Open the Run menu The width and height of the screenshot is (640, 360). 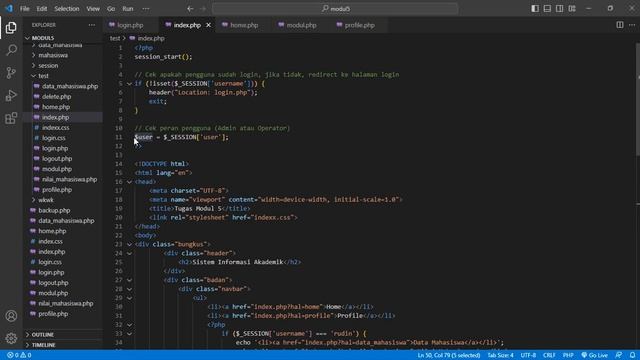pos(128,9)
